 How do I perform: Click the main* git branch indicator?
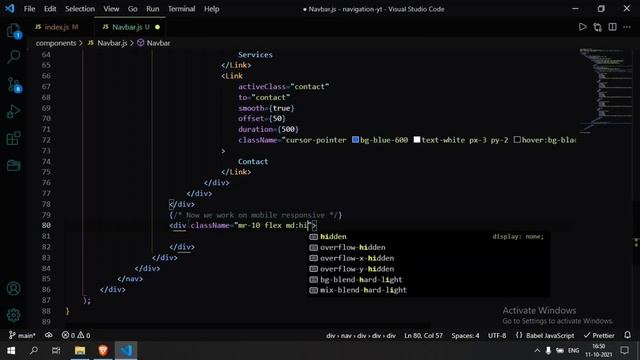point(22,336)
